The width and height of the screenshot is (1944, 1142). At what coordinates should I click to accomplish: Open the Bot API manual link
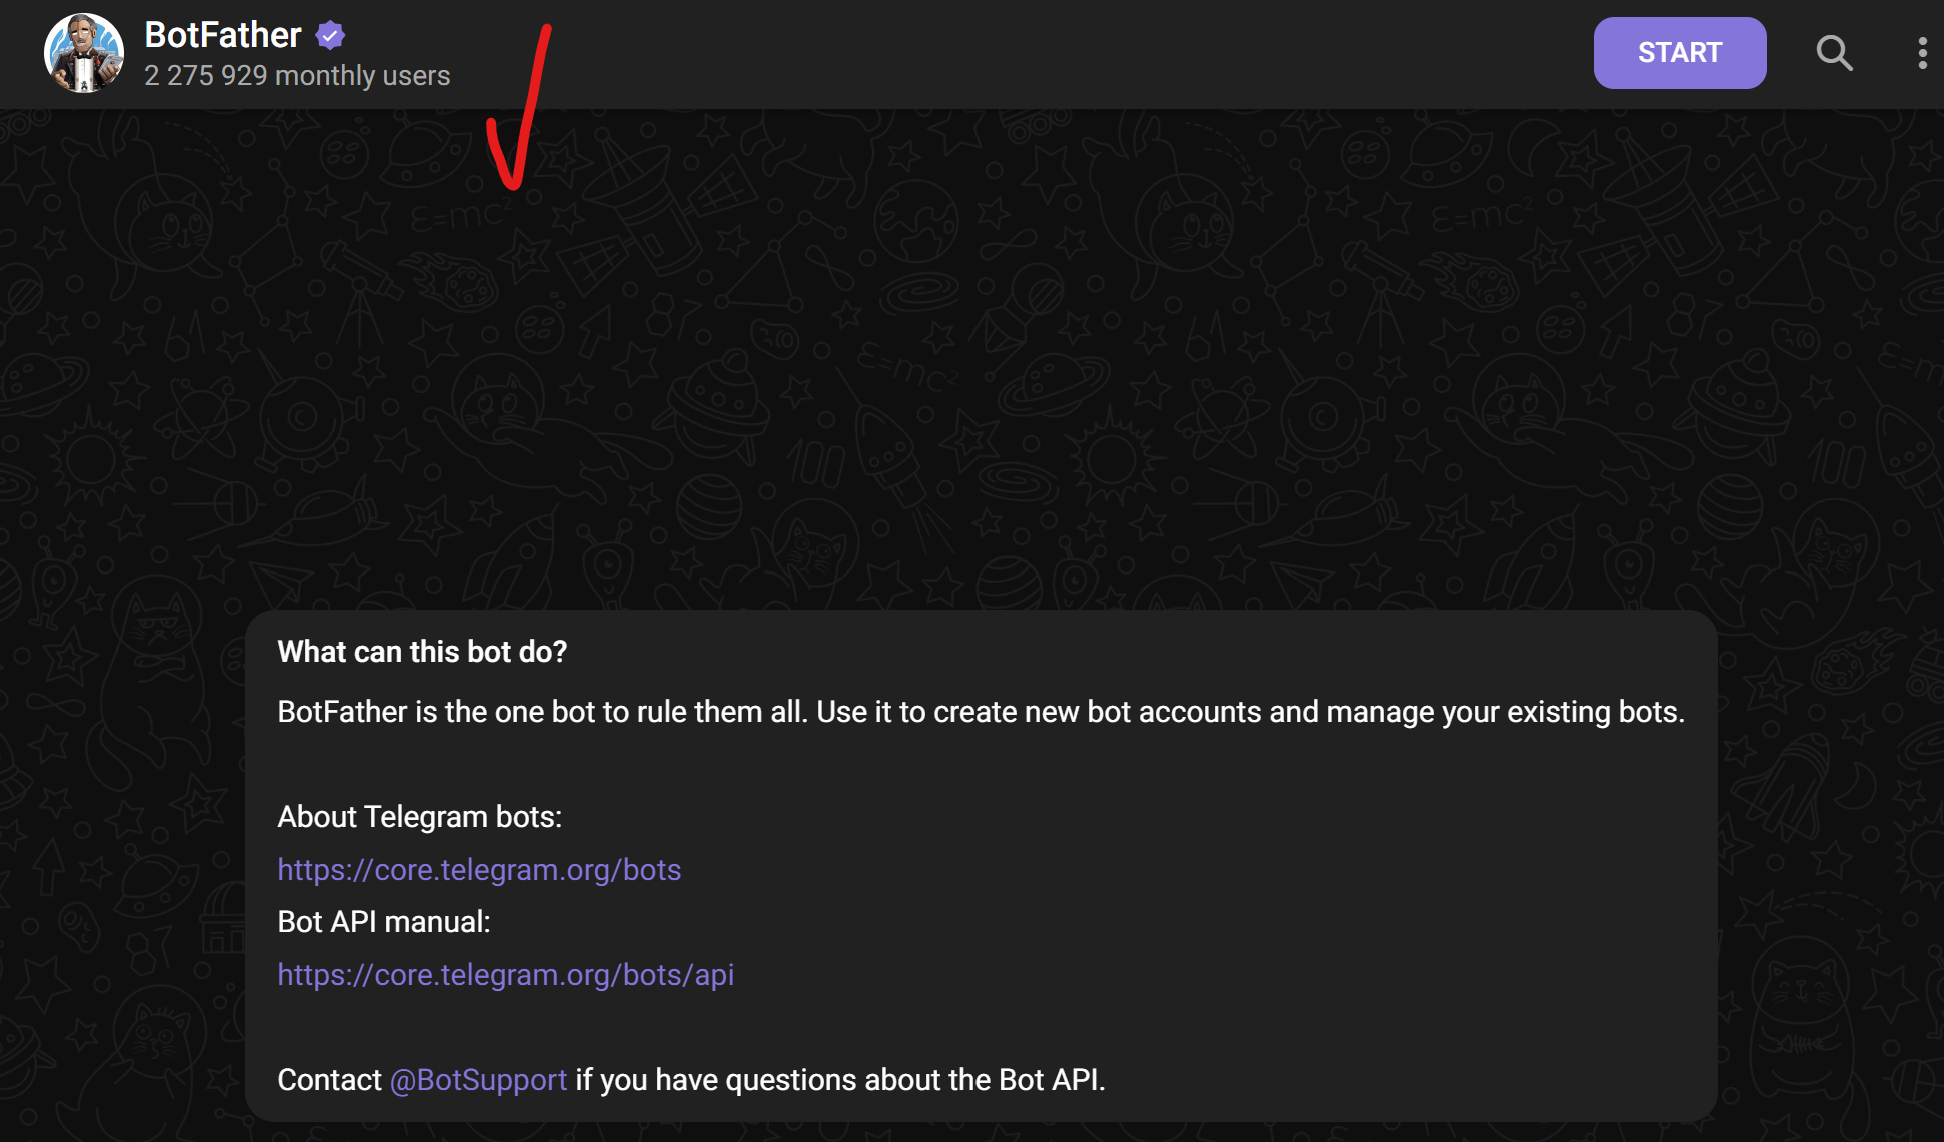[505, 975]
